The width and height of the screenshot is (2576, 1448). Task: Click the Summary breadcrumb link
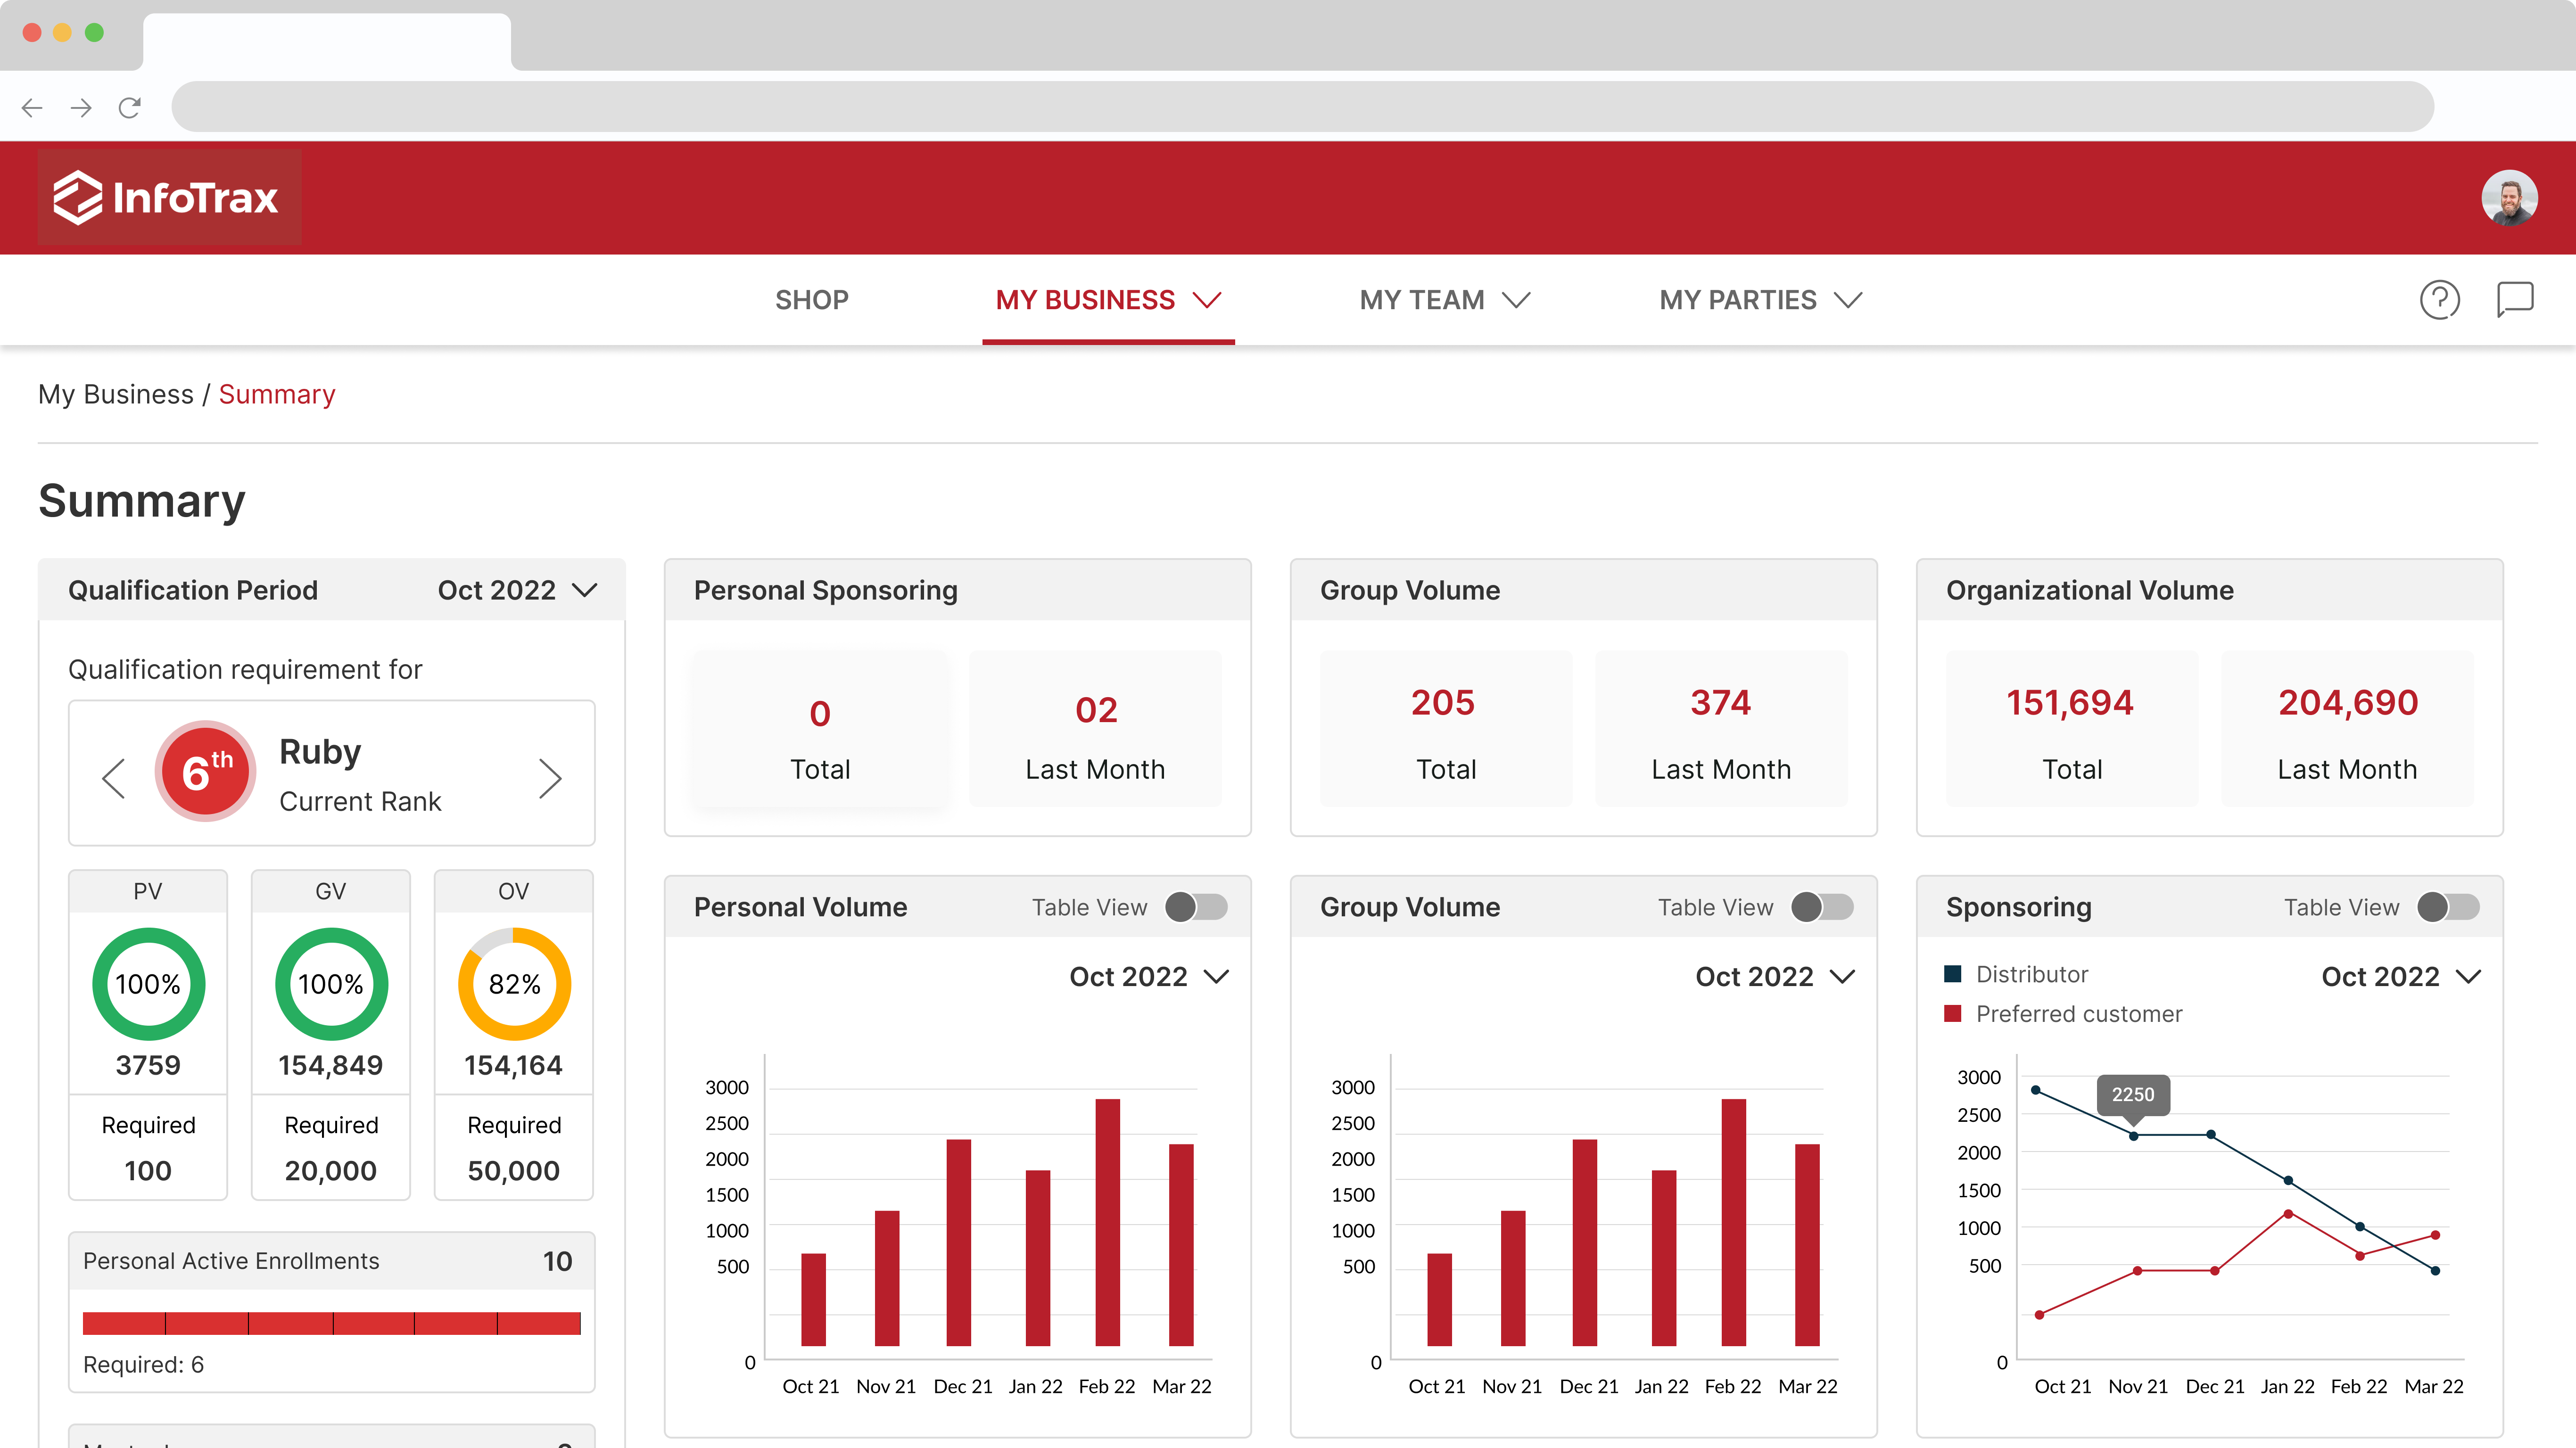click(x=277, y=394)
